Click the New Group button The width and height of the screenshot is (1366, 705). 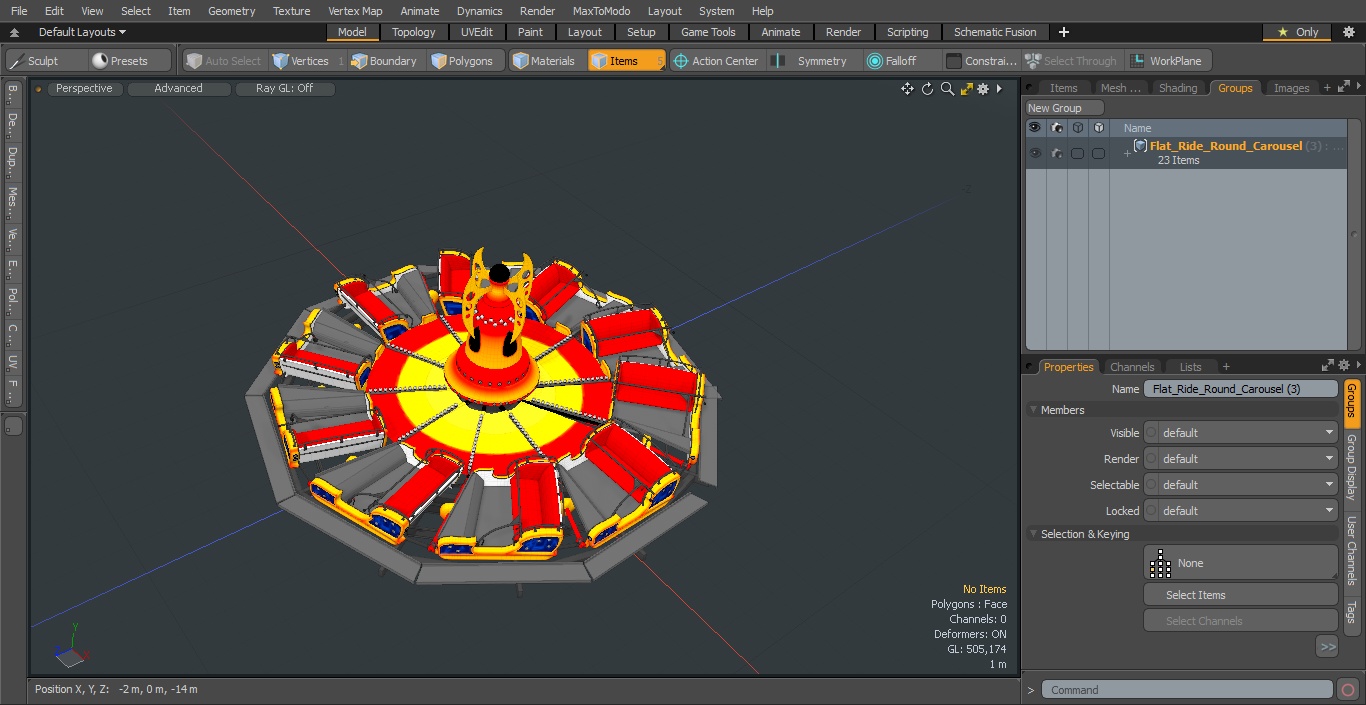click(x=1065, y=108)
